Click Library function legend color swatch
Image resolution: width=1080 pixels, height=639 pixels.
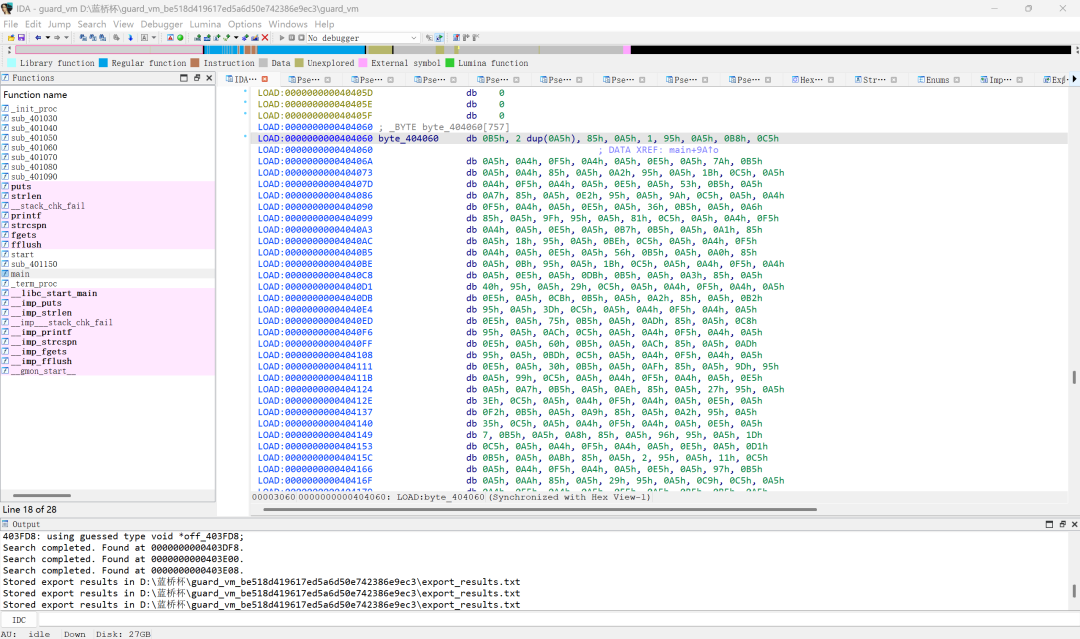tap(12, 63)
